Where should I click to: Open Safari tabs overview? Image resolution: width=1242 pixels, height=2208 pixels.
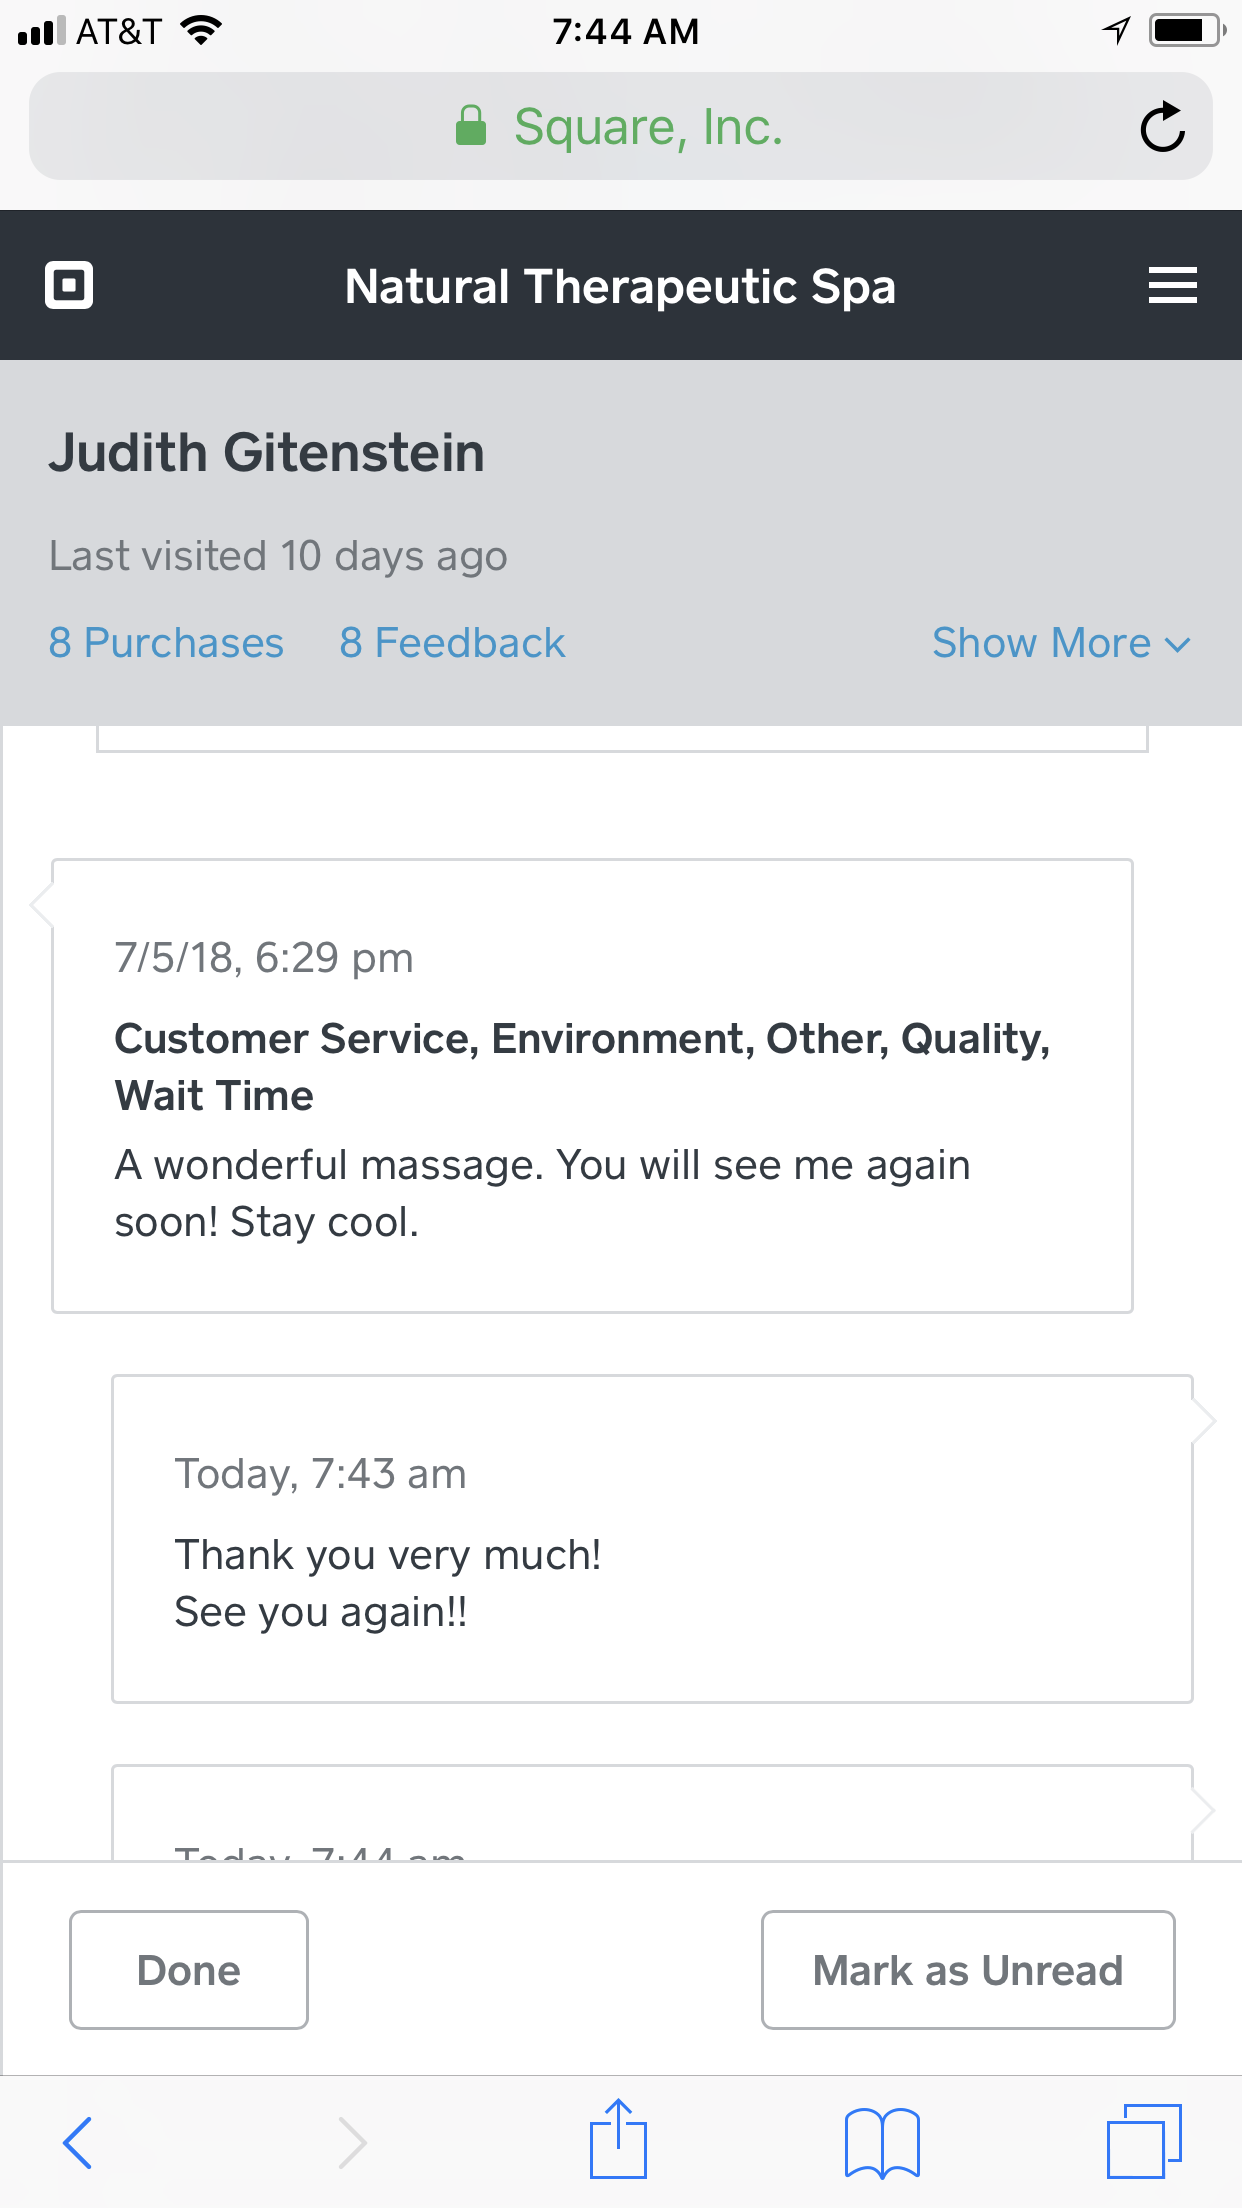[1143, 2142]
